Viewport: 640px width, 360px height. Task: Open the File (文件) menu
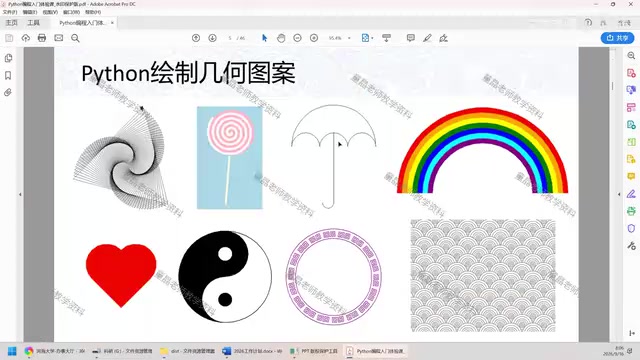pyautogui.click(x=10, y=12)
